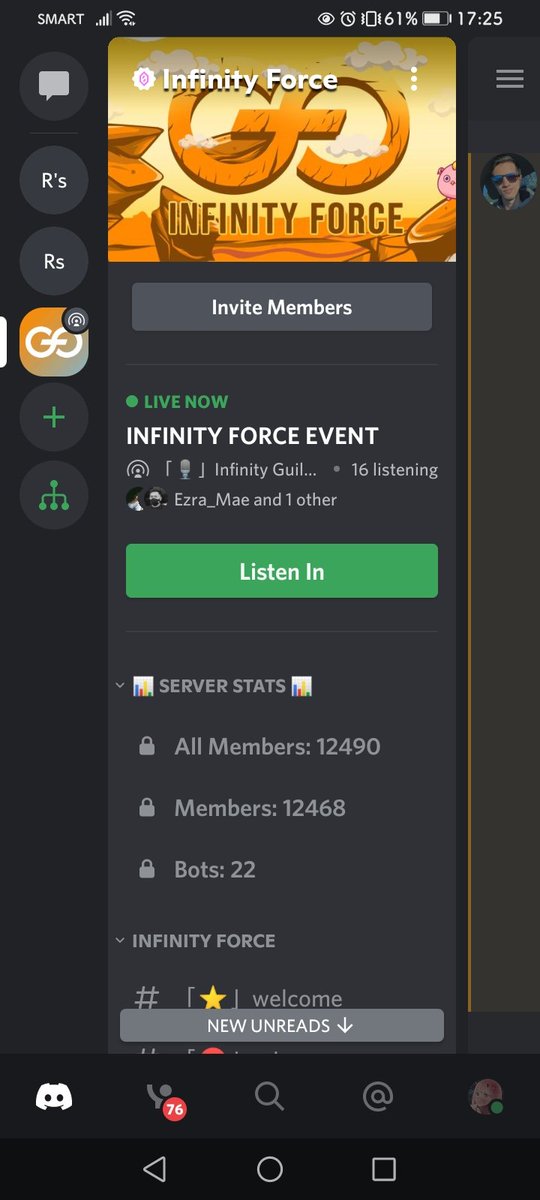Tap the Invite Members button
This screenshot has height=1200, width=540.
click(282, 307)
